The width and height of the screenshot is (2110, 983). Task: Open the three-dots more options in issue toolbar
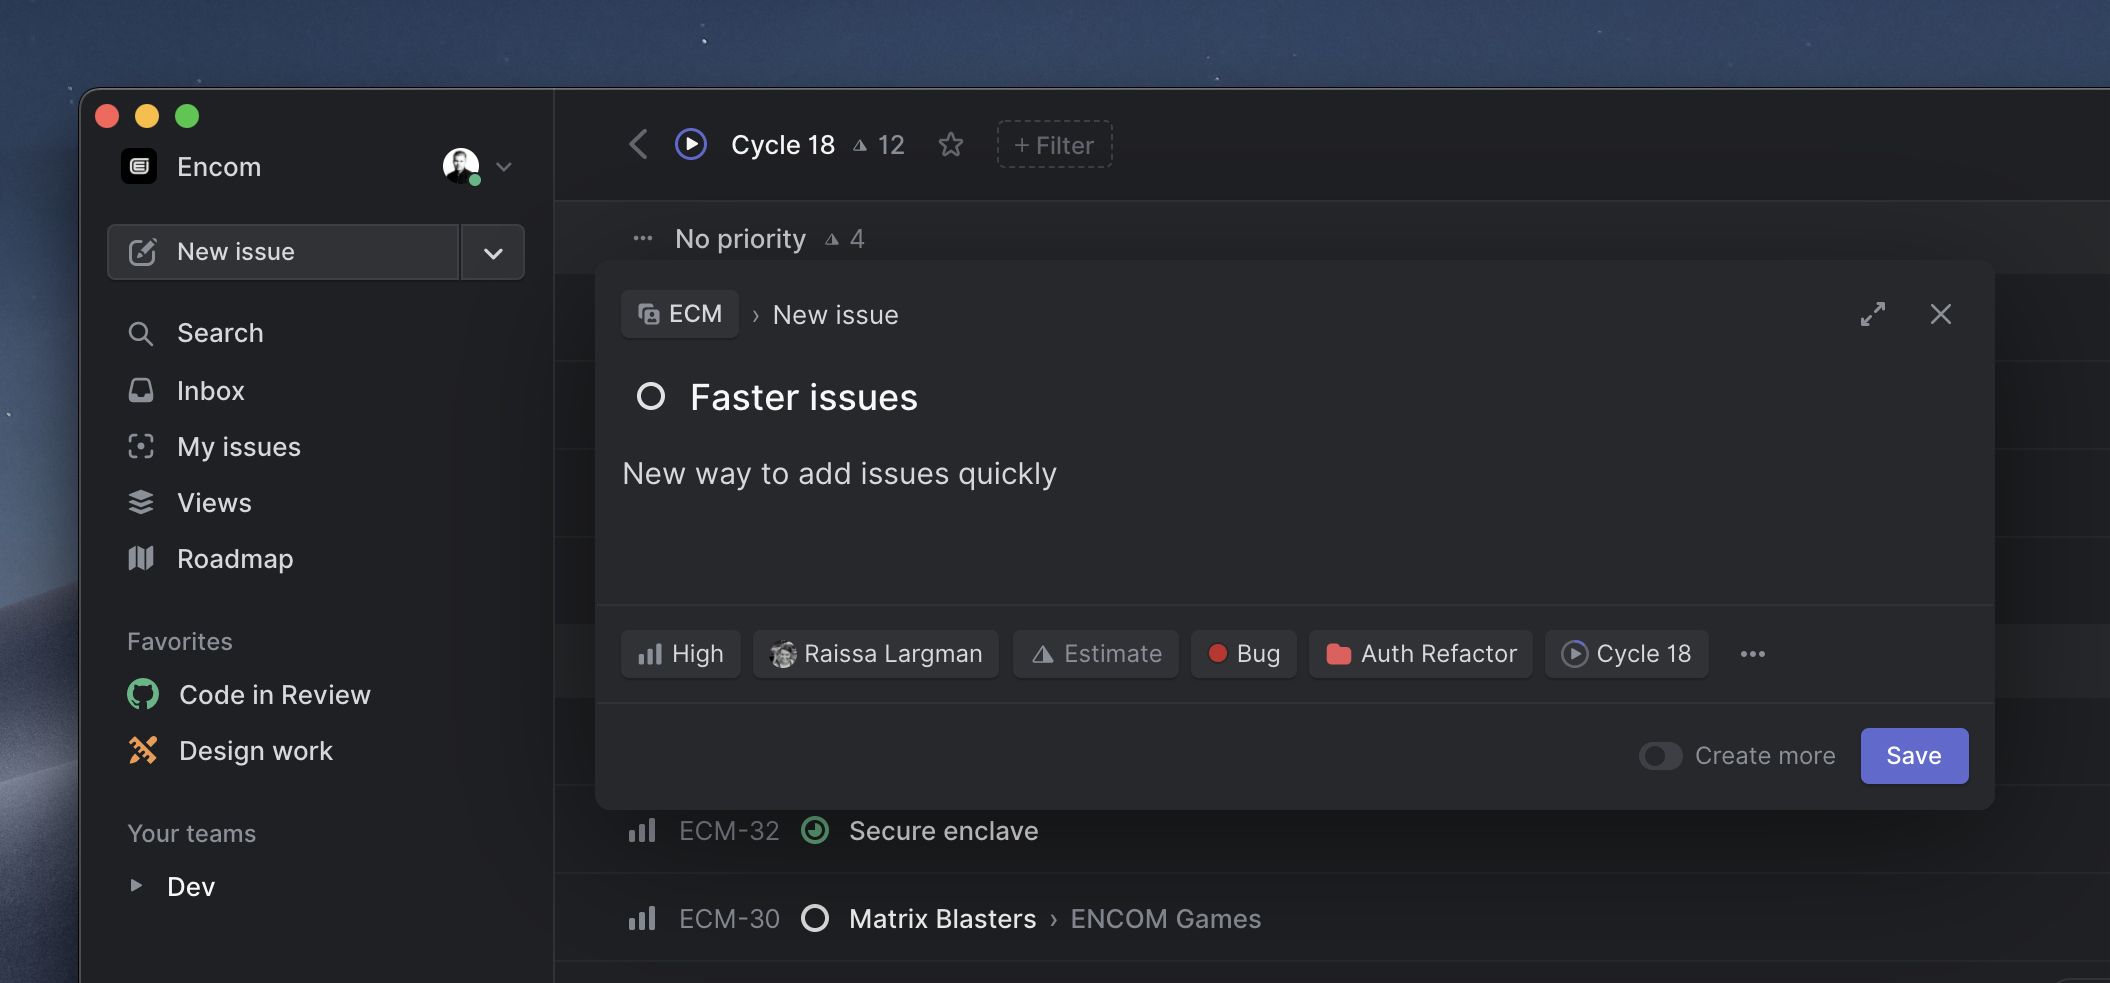pos(1752,654)
